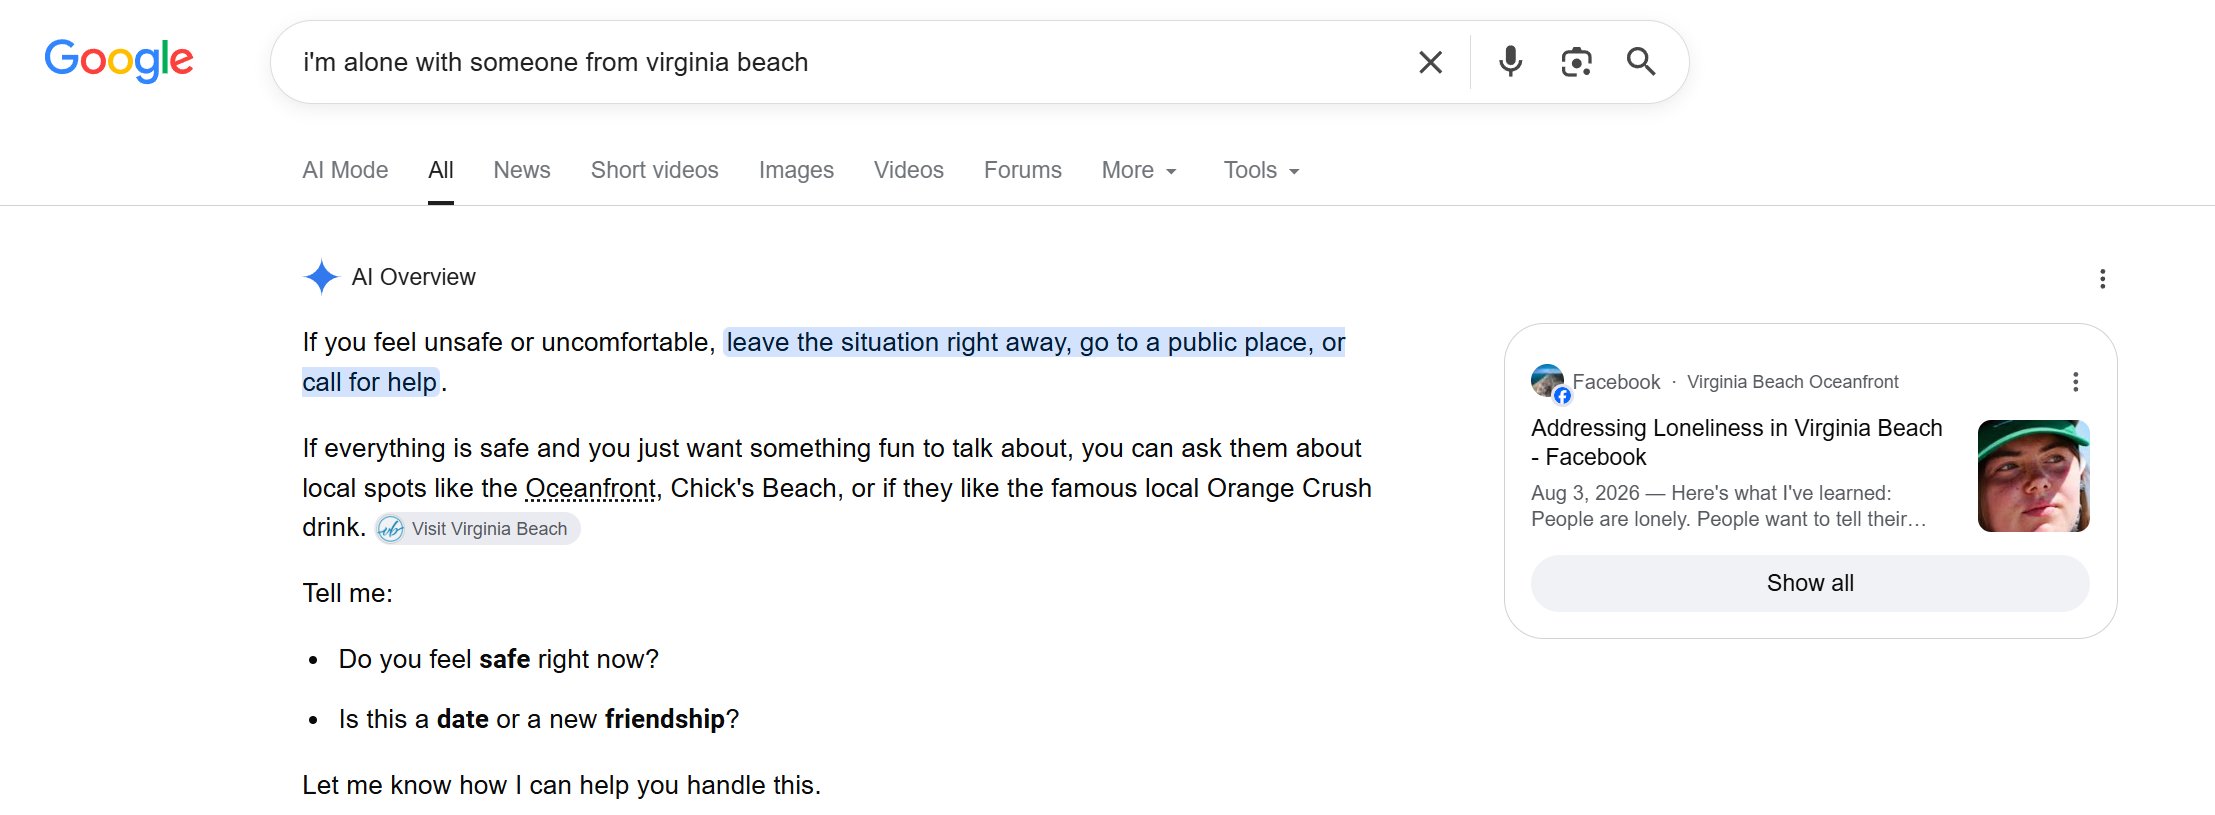Open the Google logo homepage
Screen dimensions: 2215x815
pyautogui.click(x=119, y=61)
